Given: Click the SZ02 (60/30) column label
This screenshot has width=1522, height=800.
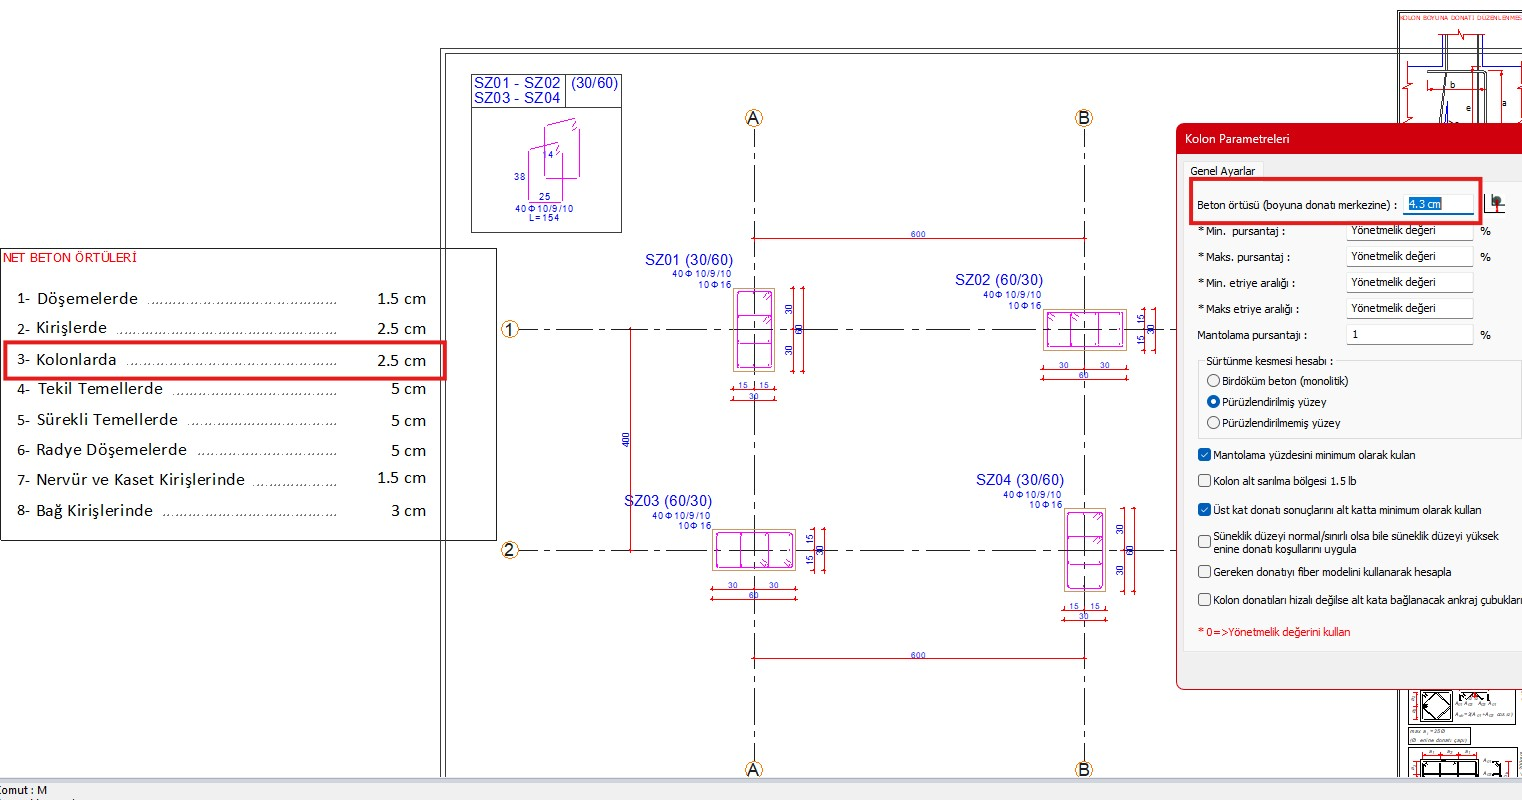Looking at the screenshot, I should click(x=998, y=280).
